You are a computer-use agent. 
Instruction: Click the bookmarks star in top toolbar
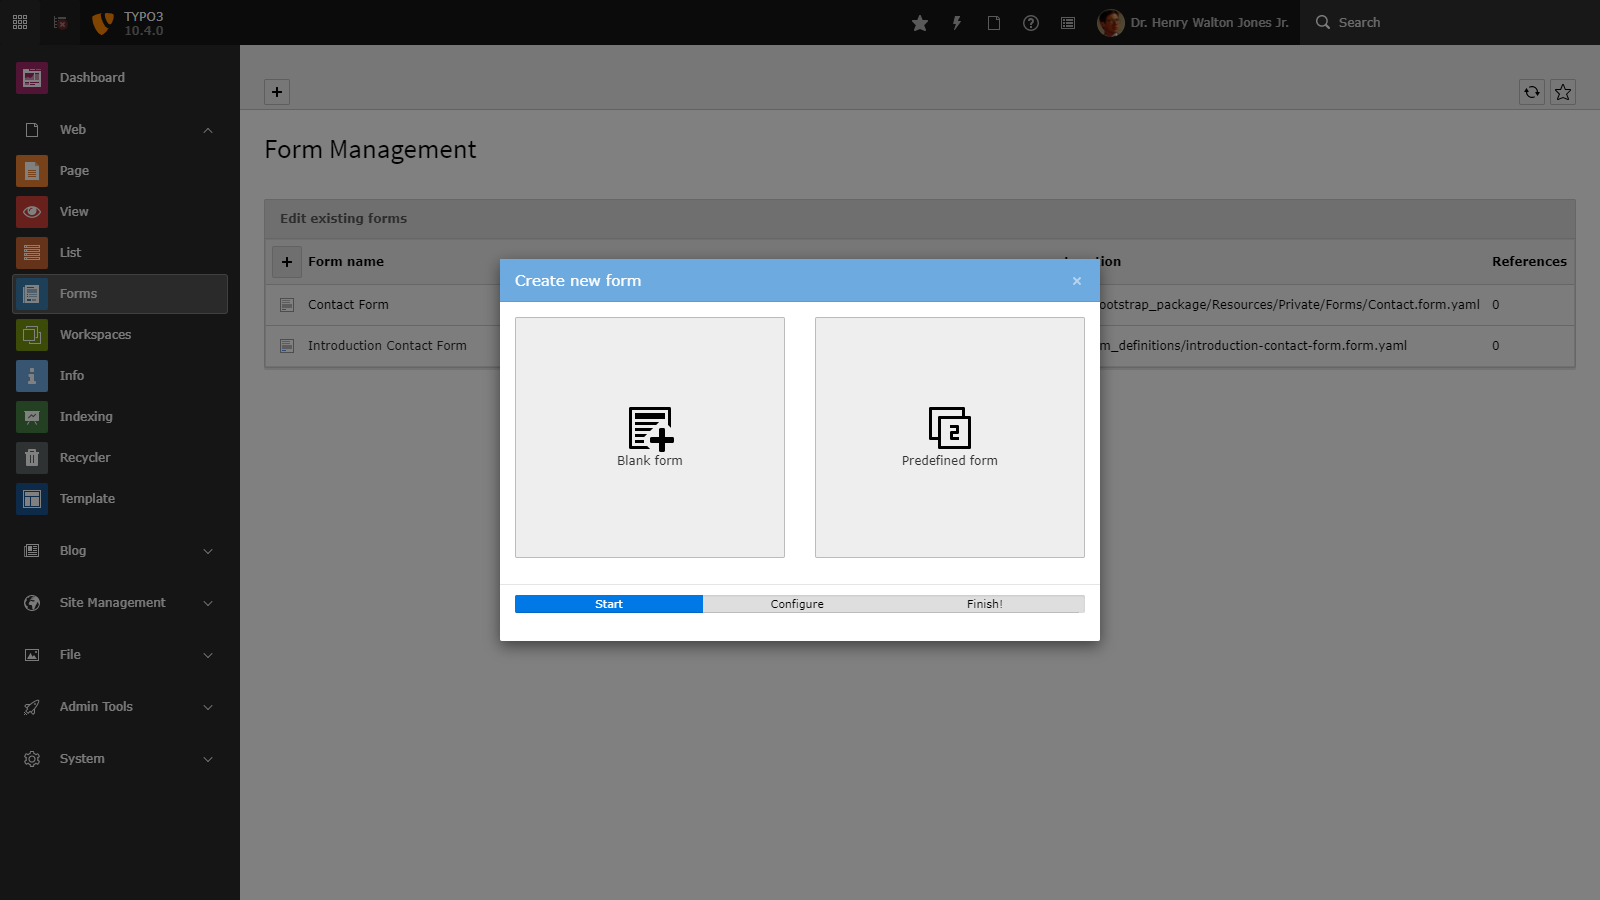[919, 22]
